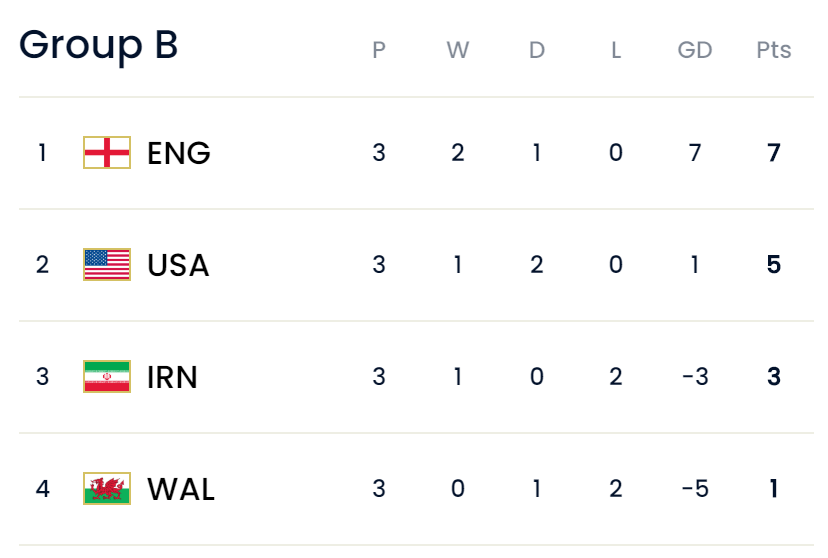Click the Pts column header

click(774, 50)
